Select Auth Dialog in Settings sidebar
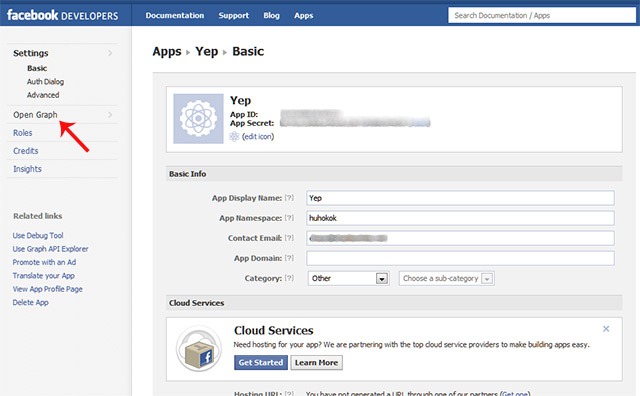Viewport: 640px width, 396px height. click(x=45, y=82)
